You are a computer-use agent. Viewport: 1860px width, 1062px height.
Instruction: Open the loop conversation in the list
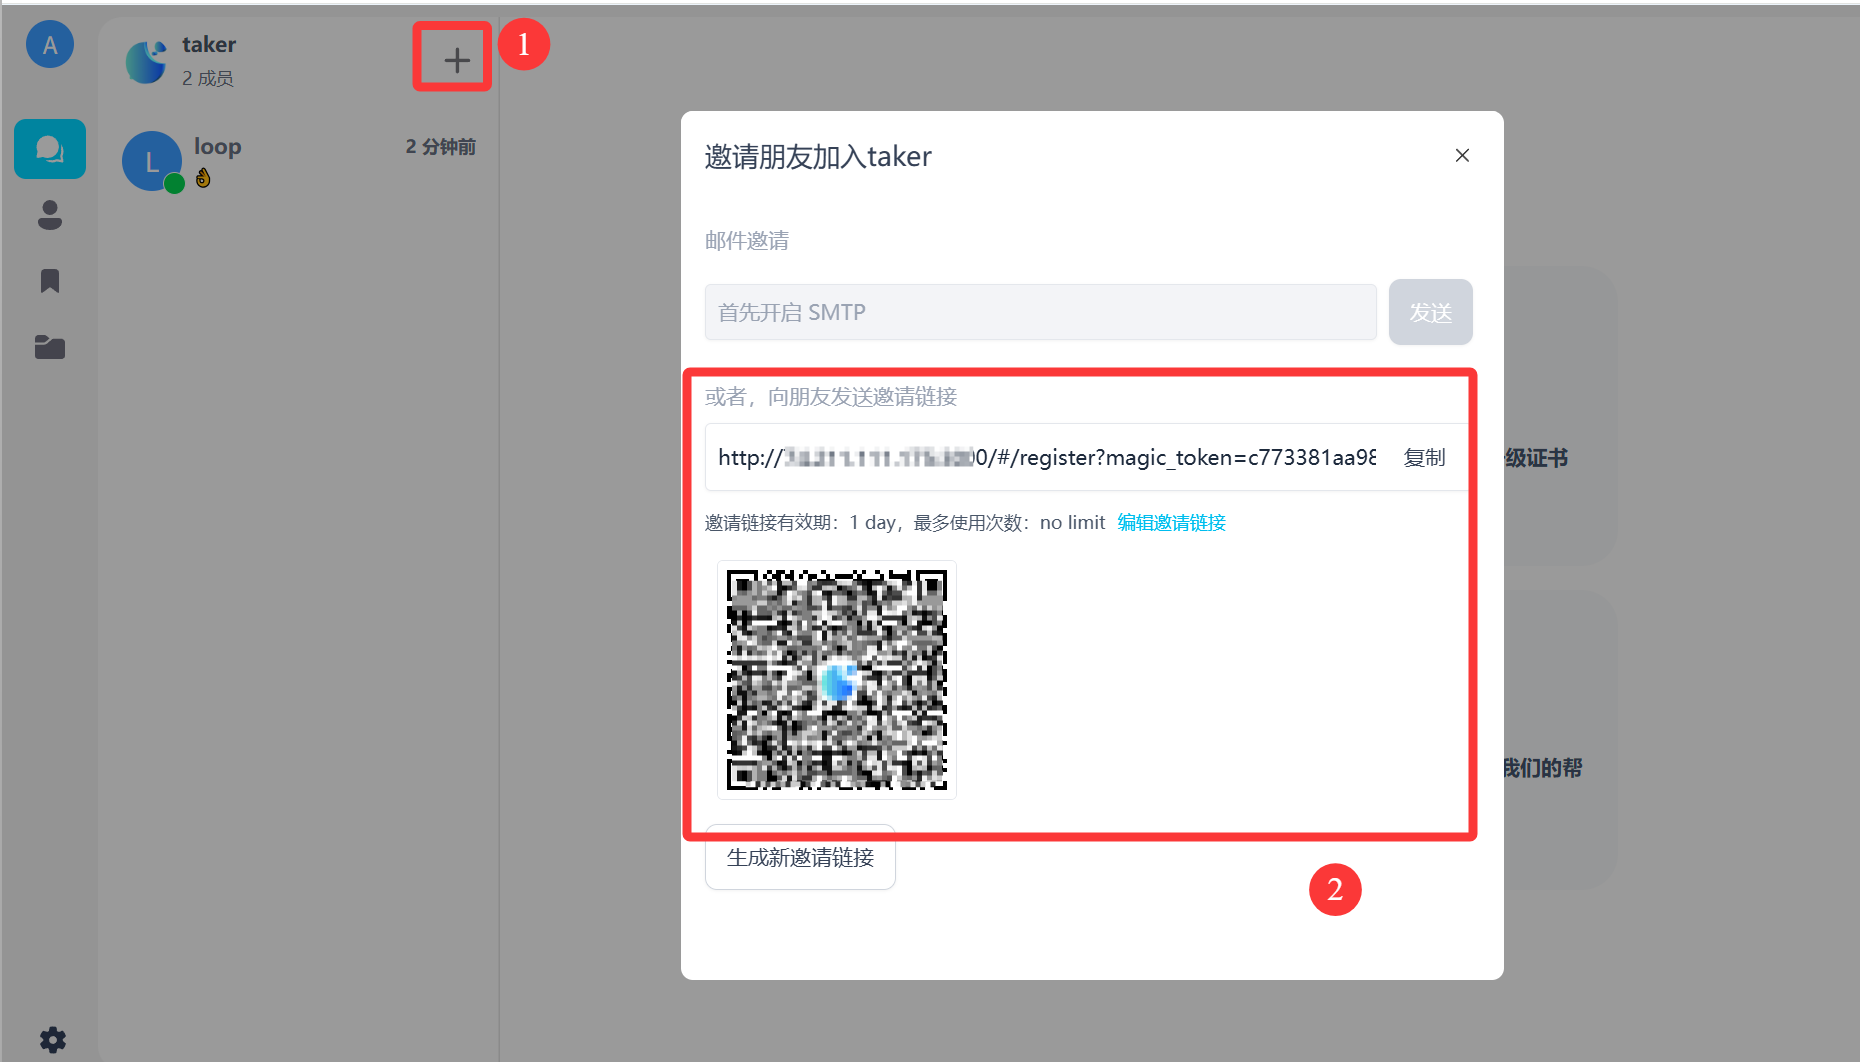click(x=300, y=161)
